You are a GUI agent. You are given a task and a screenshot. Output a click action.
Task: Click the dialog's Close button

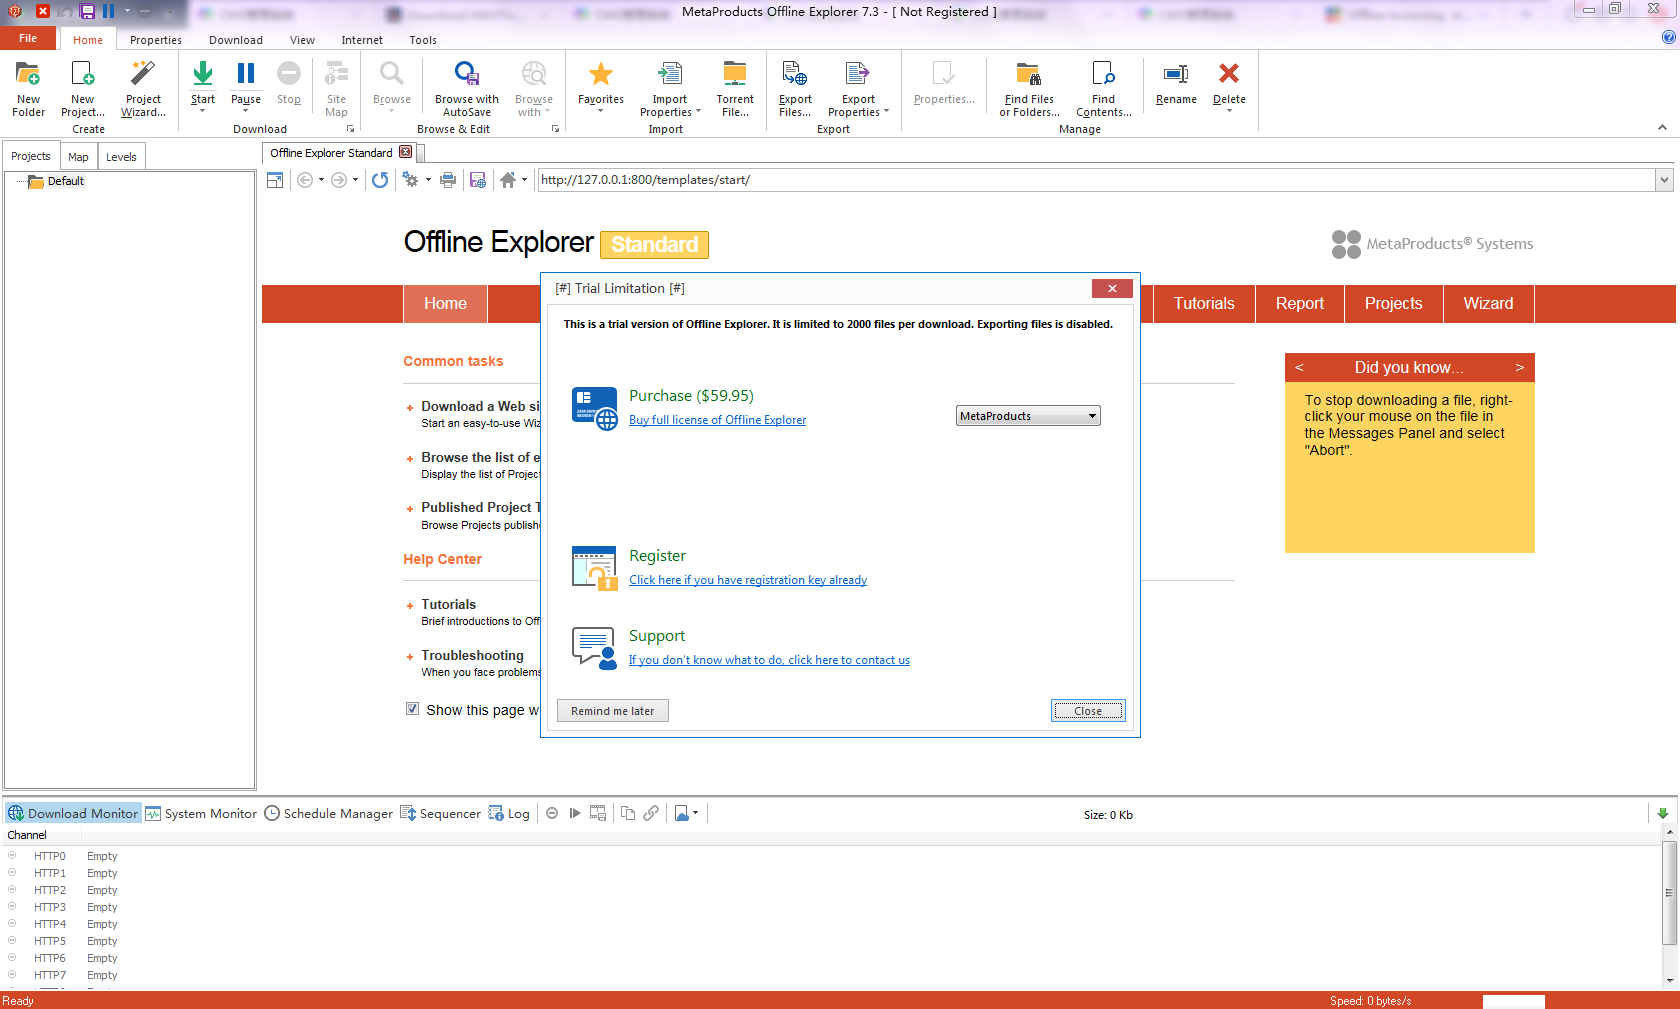click(1088, 711)
